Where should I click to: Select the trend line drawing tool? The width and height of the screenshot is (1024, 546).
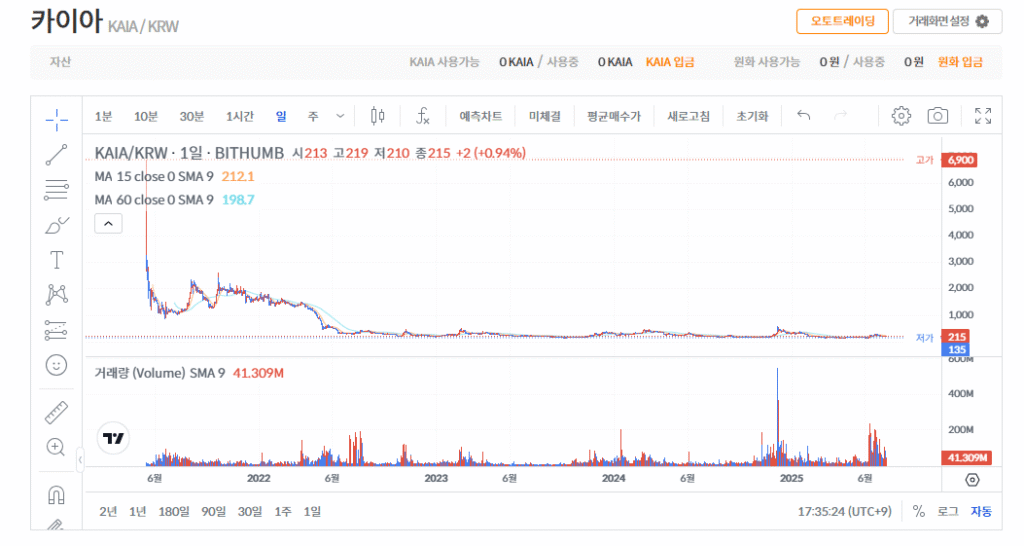57,154
